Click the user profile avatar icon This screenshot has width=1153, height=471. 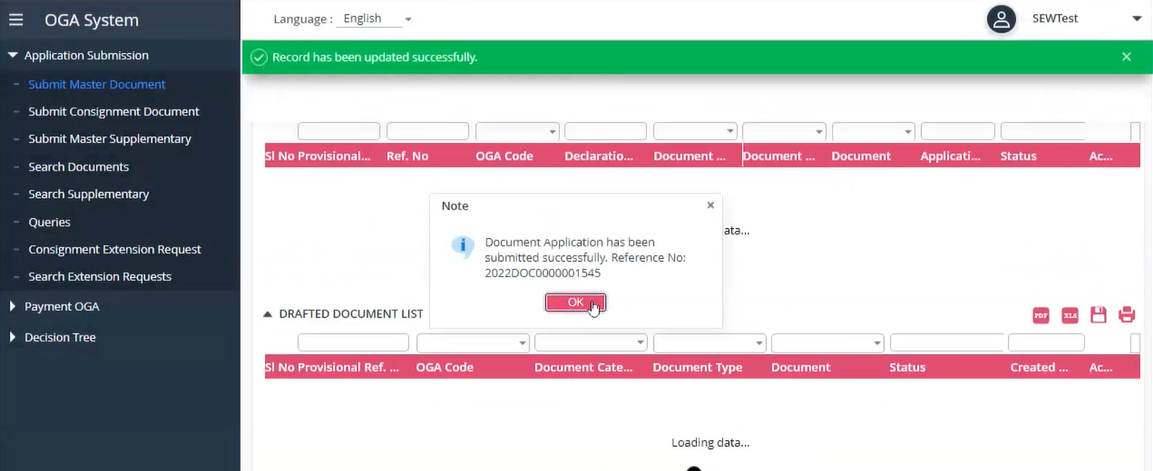pos(1001,19)
